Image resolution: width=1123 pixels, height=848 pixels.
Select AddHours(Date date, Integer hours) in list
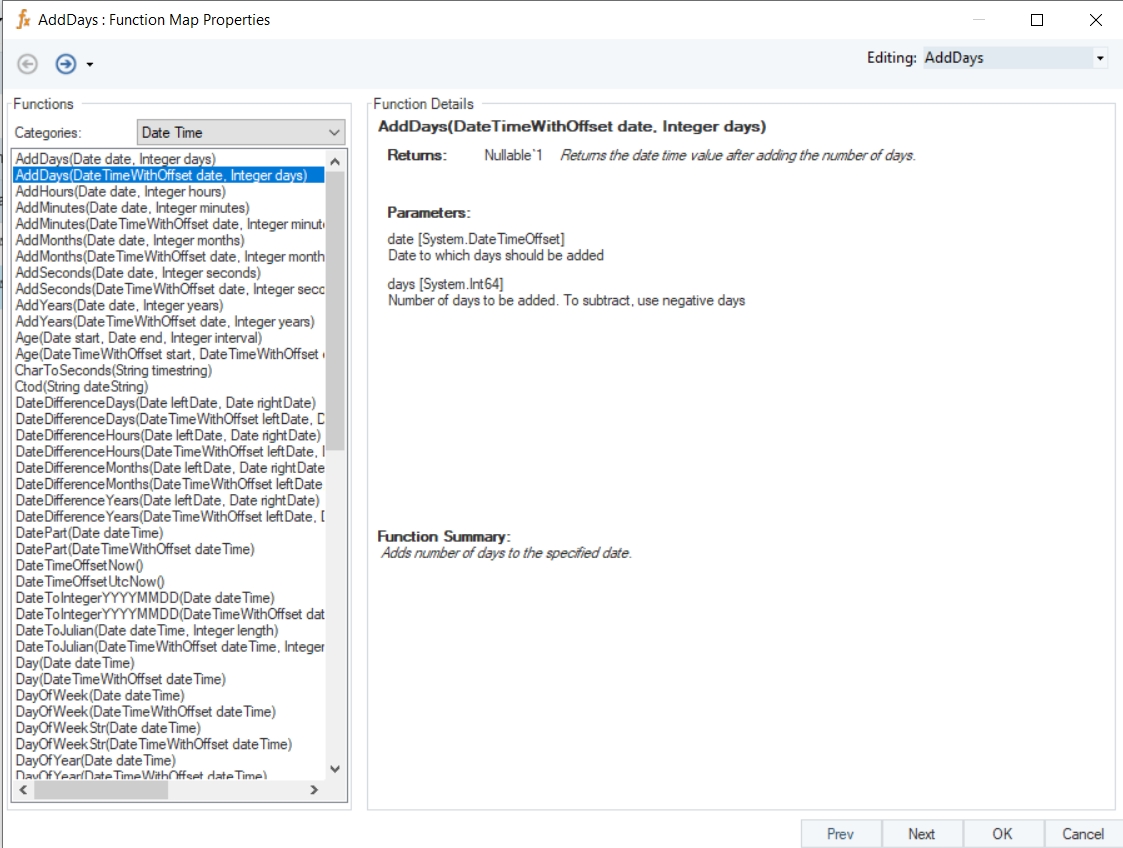point(120,192)
